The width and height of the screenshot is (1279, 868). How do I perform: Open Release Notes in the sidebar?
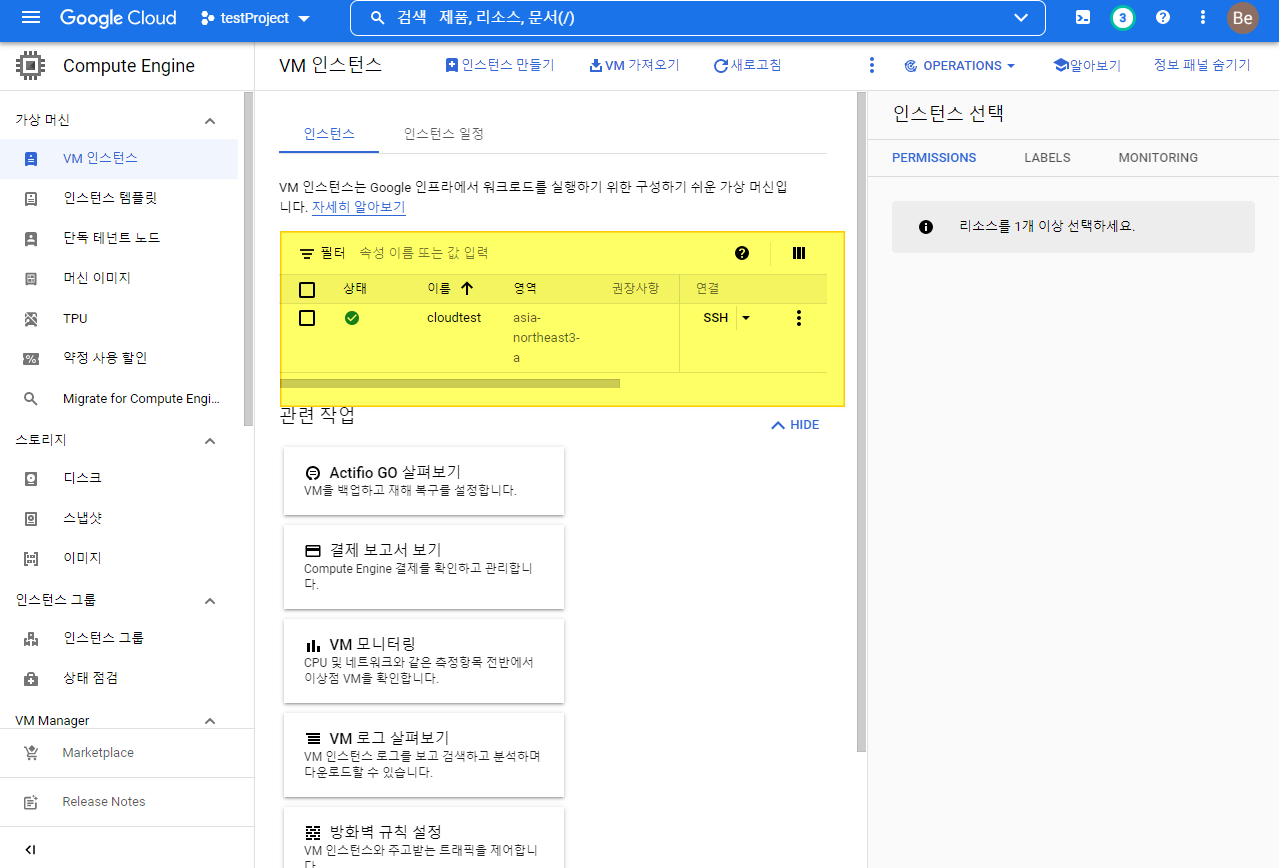[x=126, y=802]
